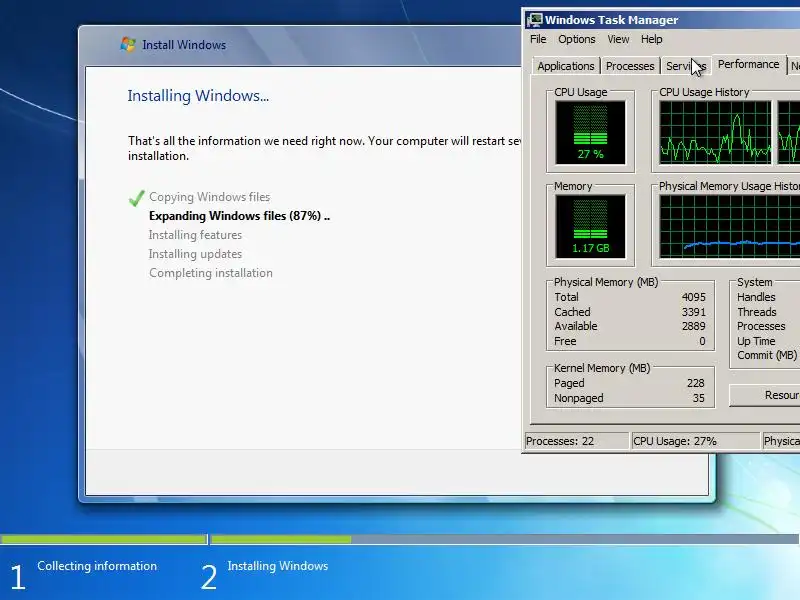Click the Physical Memory Usage History graph
Image resolution: width=800 pixels, height=600 pixels.
730,227
